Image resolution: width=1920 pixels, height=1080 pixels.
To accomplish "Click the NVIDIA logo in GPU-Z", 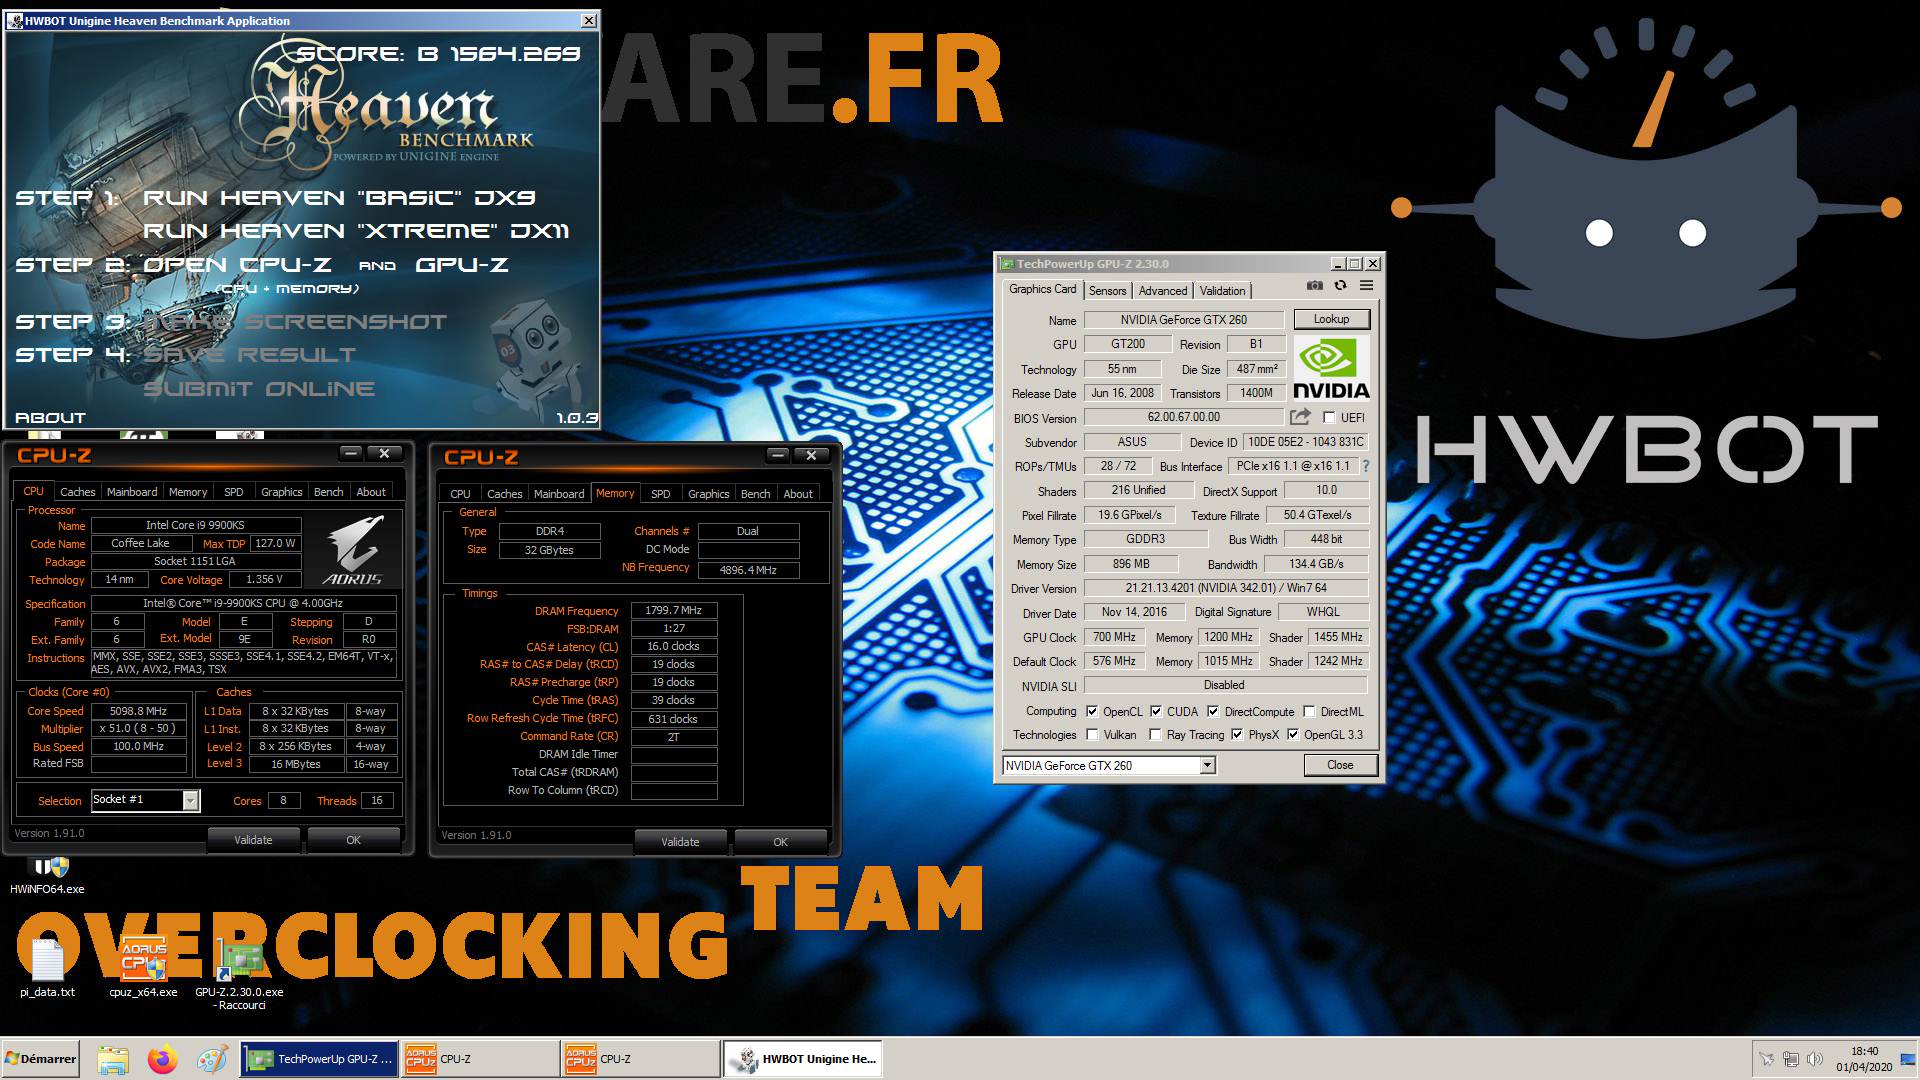I will 1331,368.
